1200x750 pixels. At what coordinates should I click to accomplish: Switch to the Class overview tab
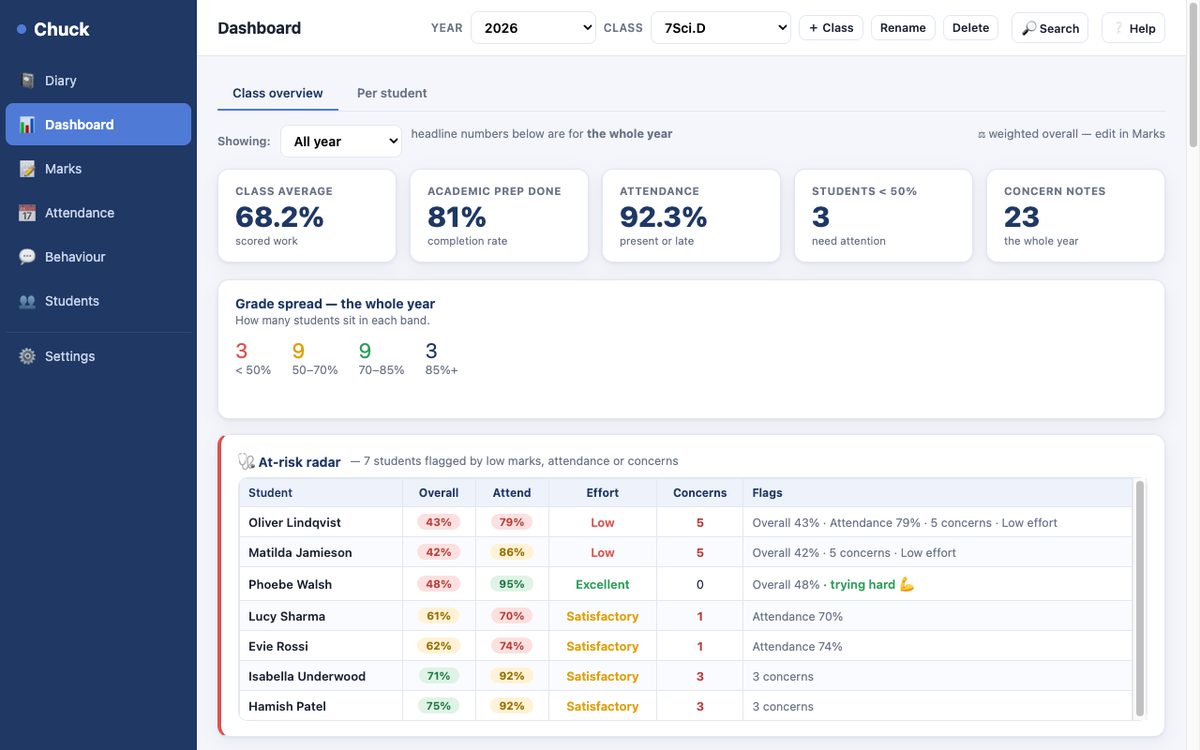278,93
